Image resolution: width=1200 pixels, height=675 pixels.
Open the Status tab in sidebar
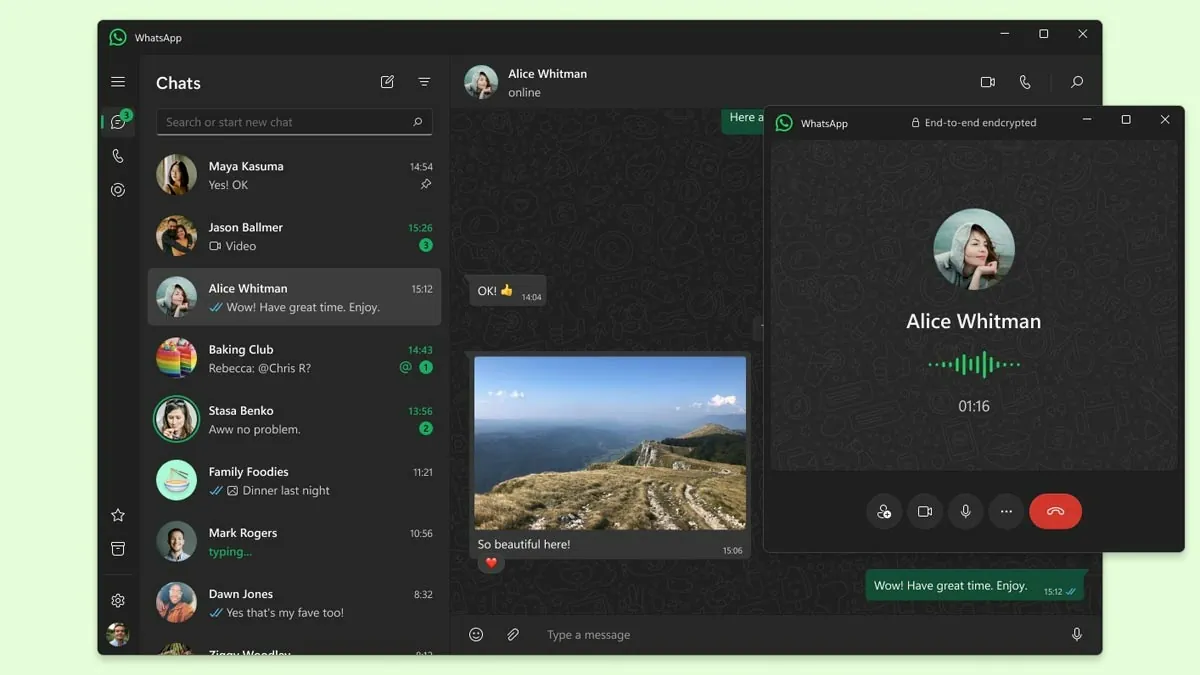pyautogui.click(x=118, y=190)
